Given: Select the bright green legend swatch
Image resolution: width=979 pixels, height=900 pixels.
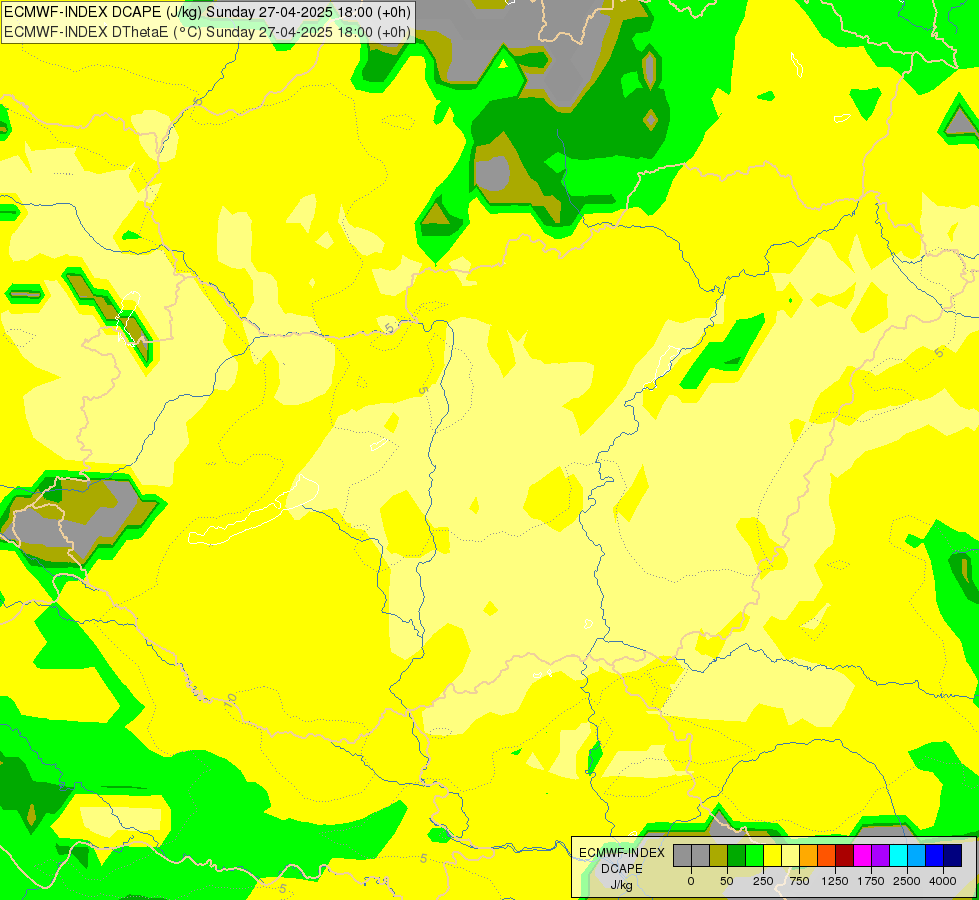Looking at the screenshot, I should pos(754,855).
